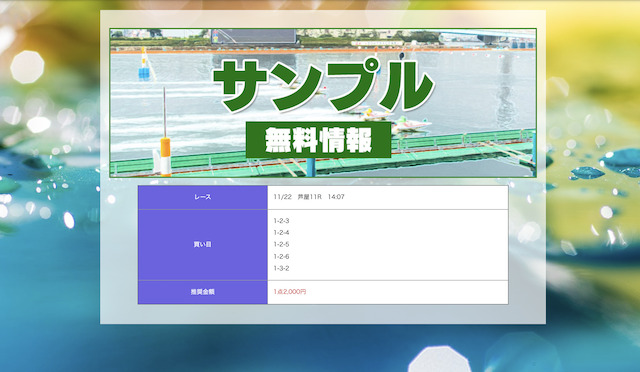Viewport: 640px width, 372px height.
Task: Click the bridge in the banner's upper right
Action: 488,37
